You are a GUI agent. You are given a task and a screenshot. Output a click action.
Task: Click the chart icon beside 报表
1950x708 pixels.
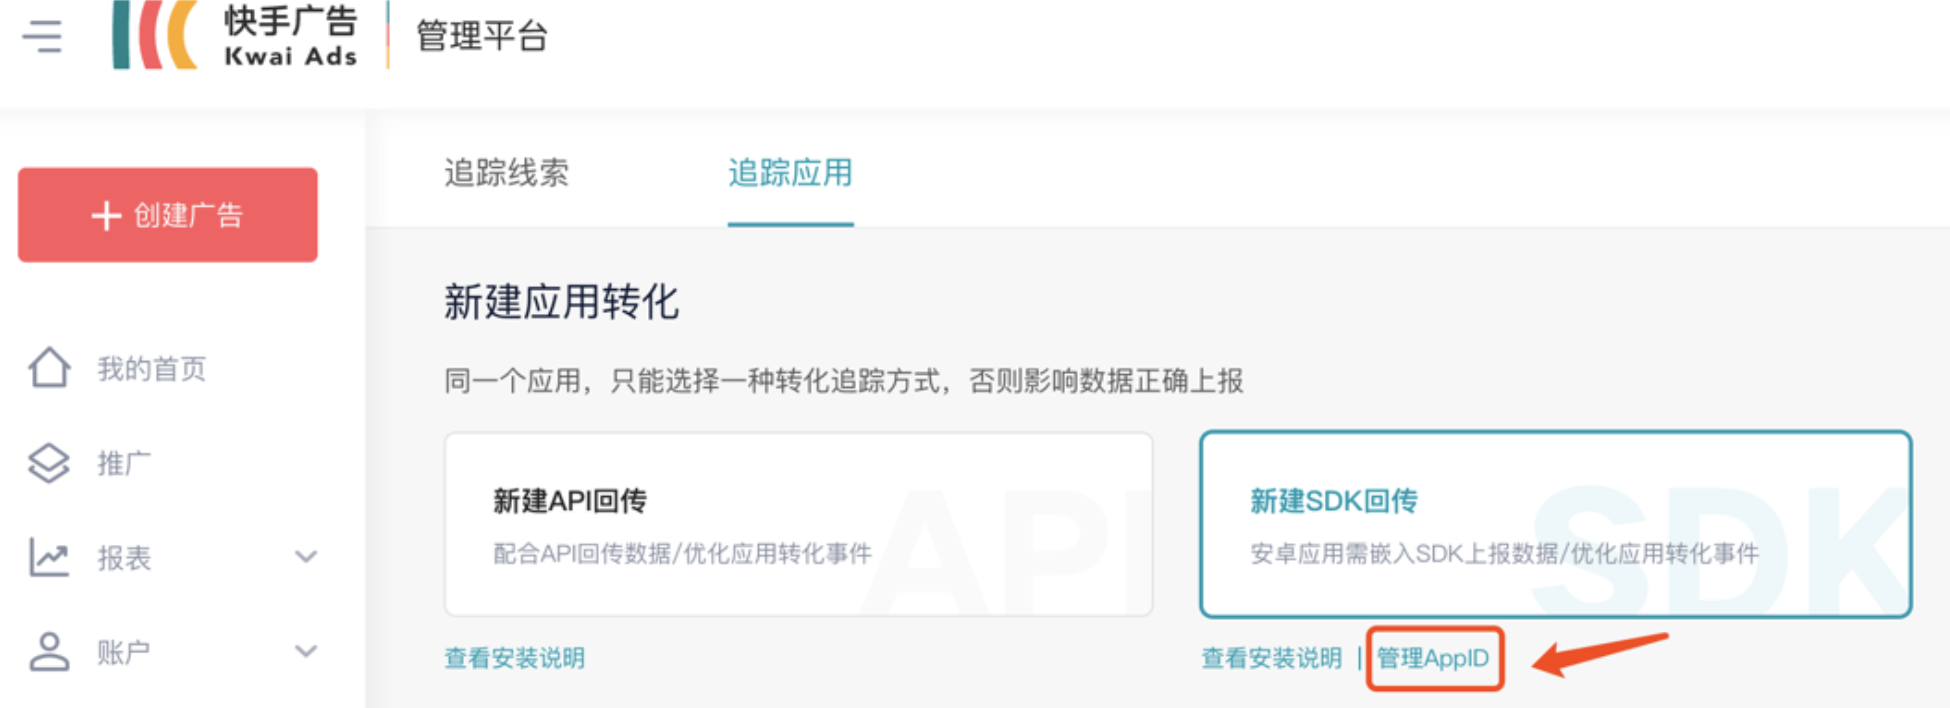(49, 557)
